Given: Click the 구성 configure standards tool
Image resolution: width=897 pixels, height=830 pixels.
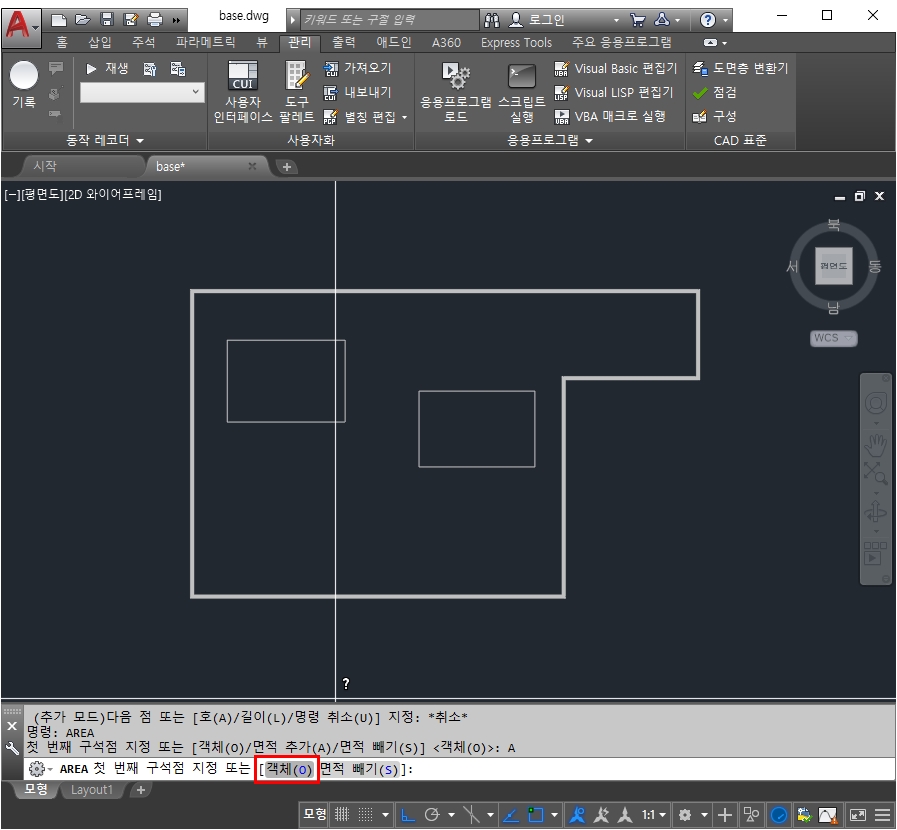Looking at the screenshot, I should (x=715, y=117).
